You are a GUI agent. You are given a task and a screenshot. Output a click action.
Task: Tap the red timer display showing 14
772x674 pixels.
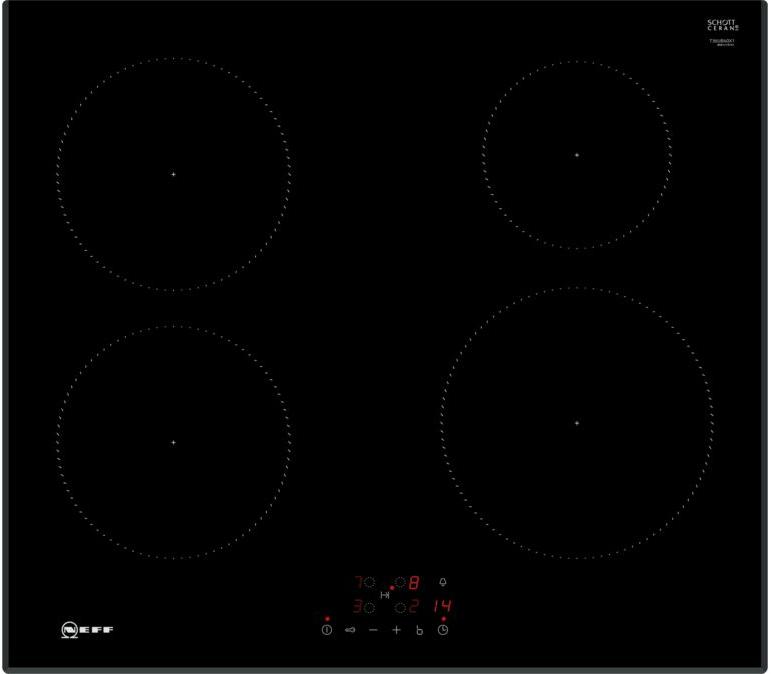(x=443, y=606)
